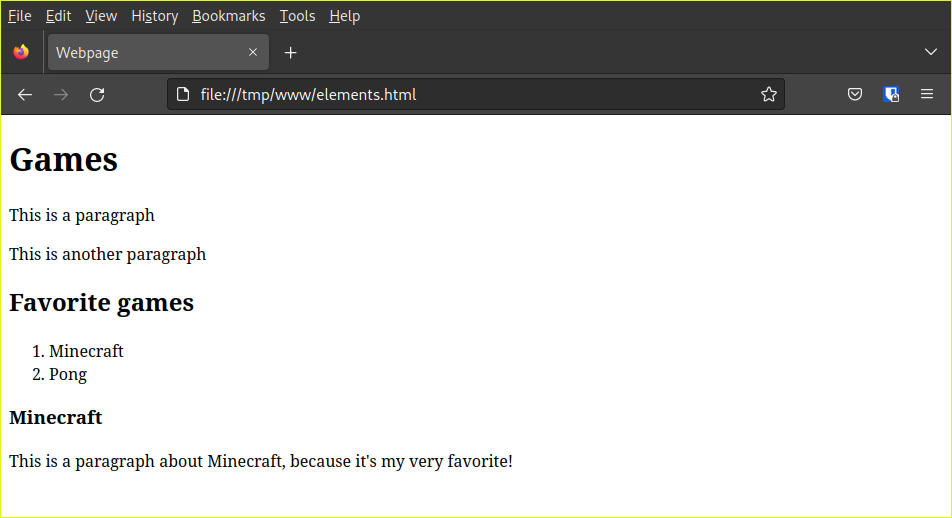Open the File menu
Image resolution: width=952 pixels, height=518 pixels.
pyautogui.click(x=19, y=16)
